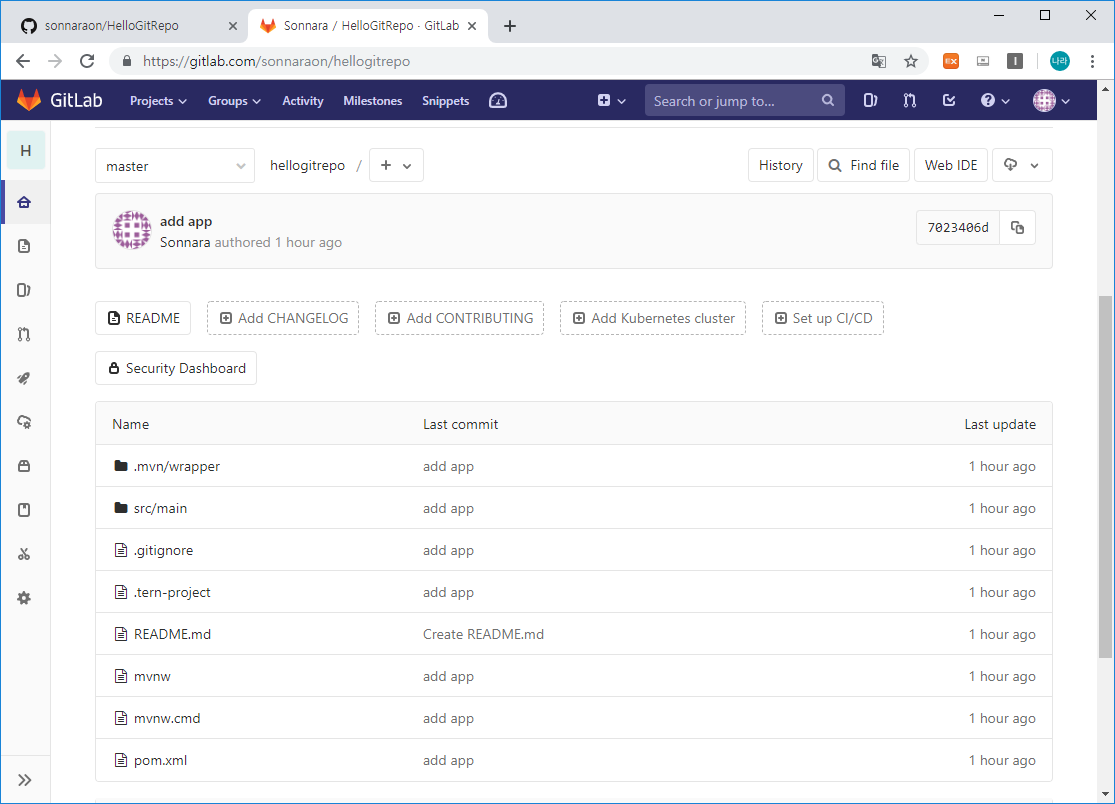
Task: Open the pom.xml file
Action: (x=160, y=760)
